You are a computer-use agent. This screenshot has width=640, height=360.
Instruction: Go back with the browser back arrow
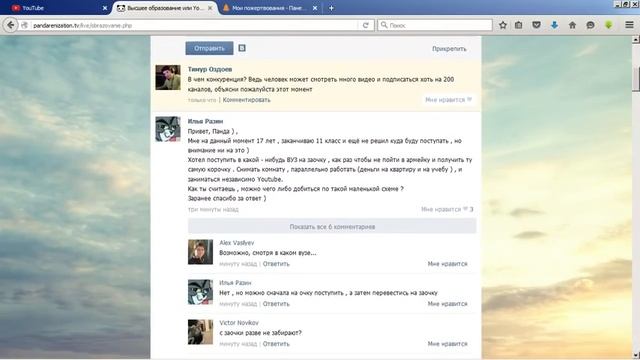[x=10, y=25]
